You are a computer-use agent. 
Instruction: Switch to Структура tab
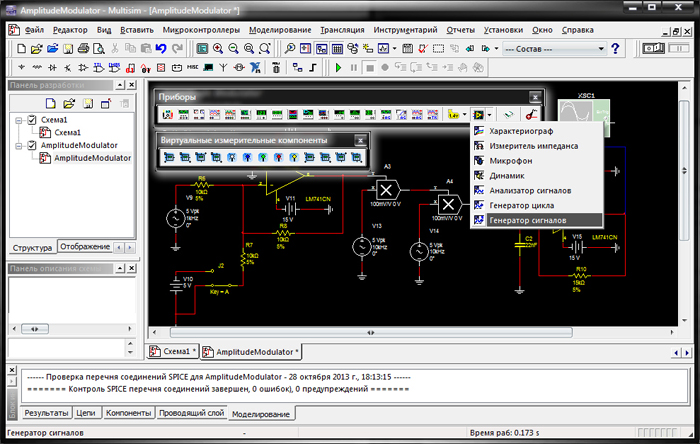(x=33, y=248)
